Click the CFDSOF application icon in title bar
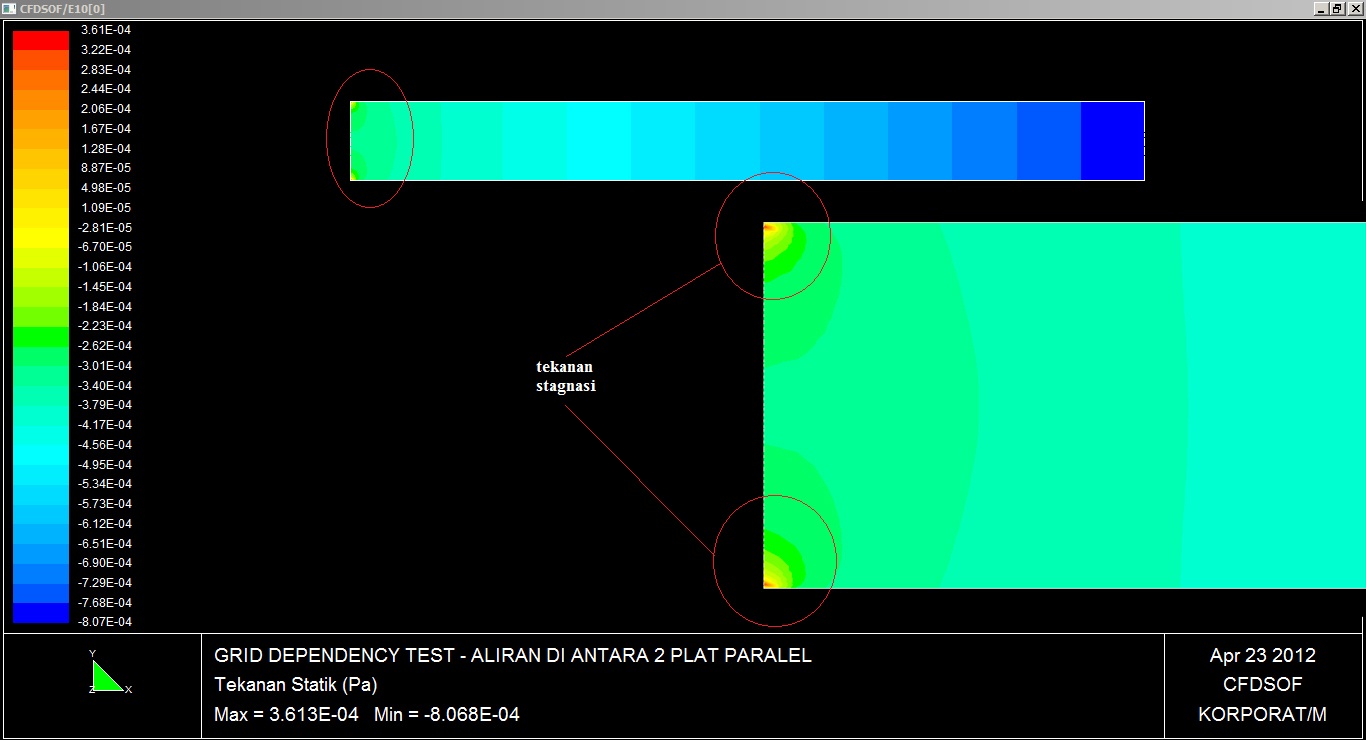 point(10,8)
